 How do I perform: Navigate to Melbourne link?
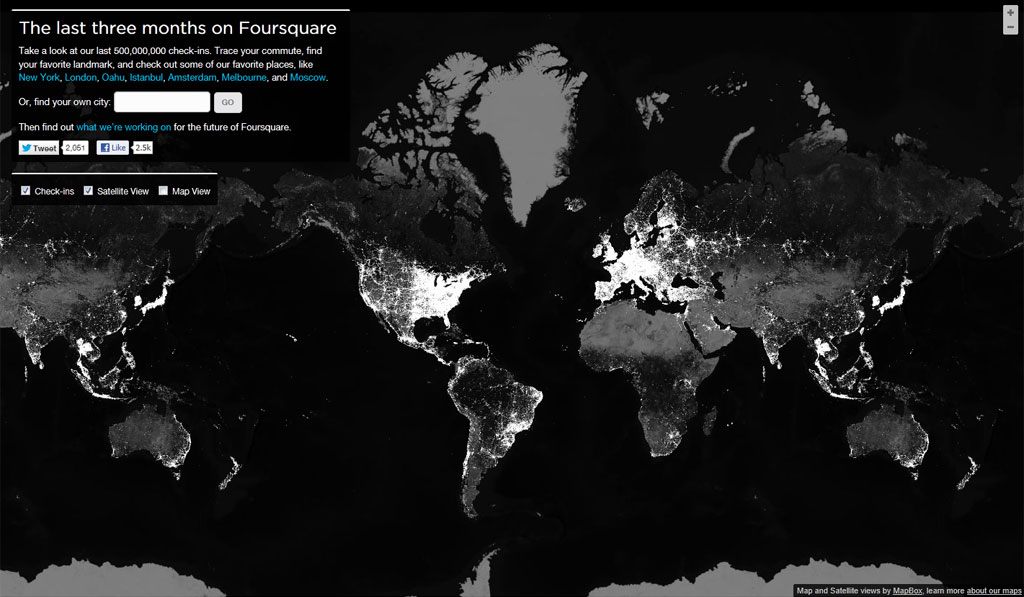tap(244, 77)
